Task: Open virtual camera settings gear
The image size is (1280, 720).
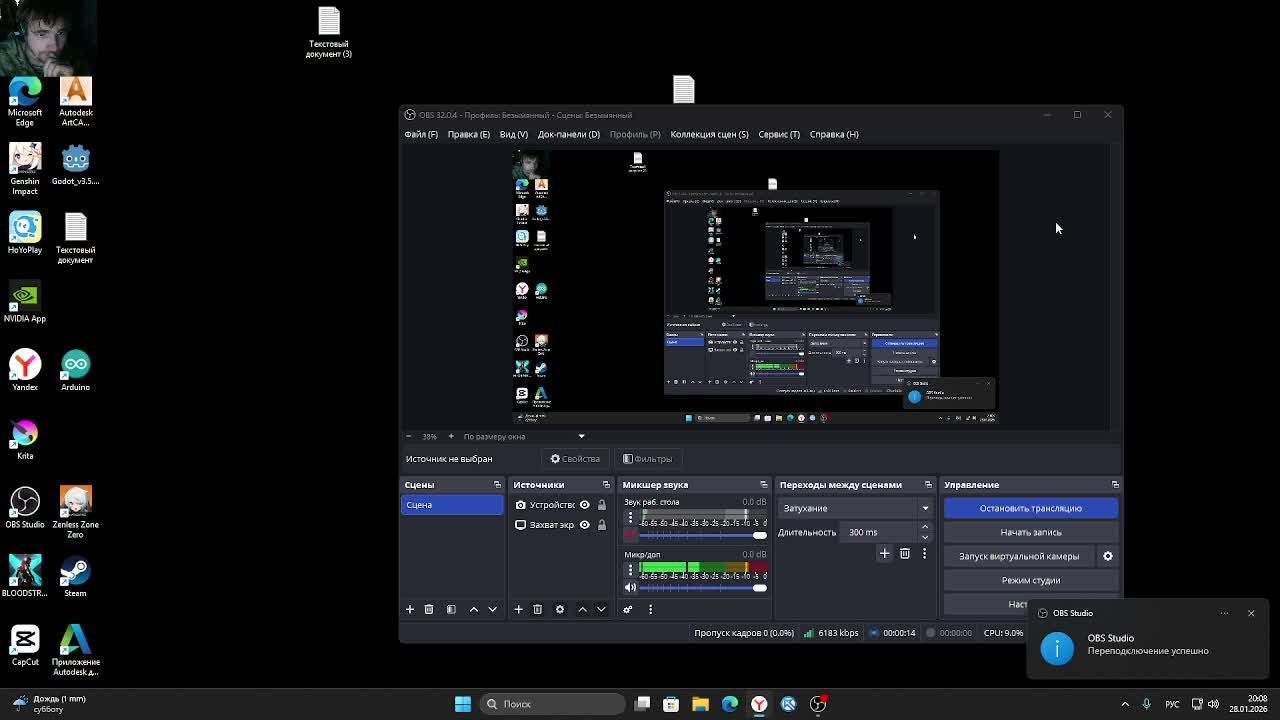Action: (1107, 556)
